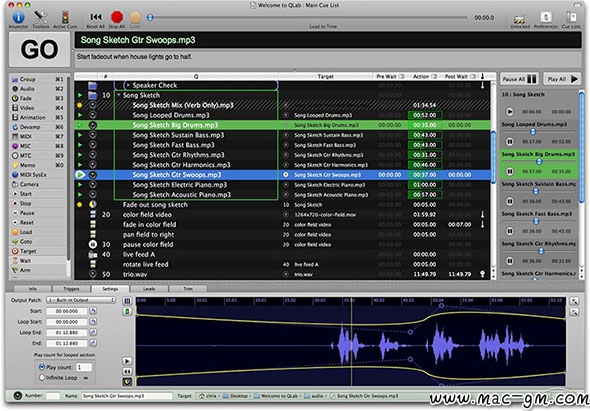
Task: Open the Settings inspector tab
Action: 110,289
